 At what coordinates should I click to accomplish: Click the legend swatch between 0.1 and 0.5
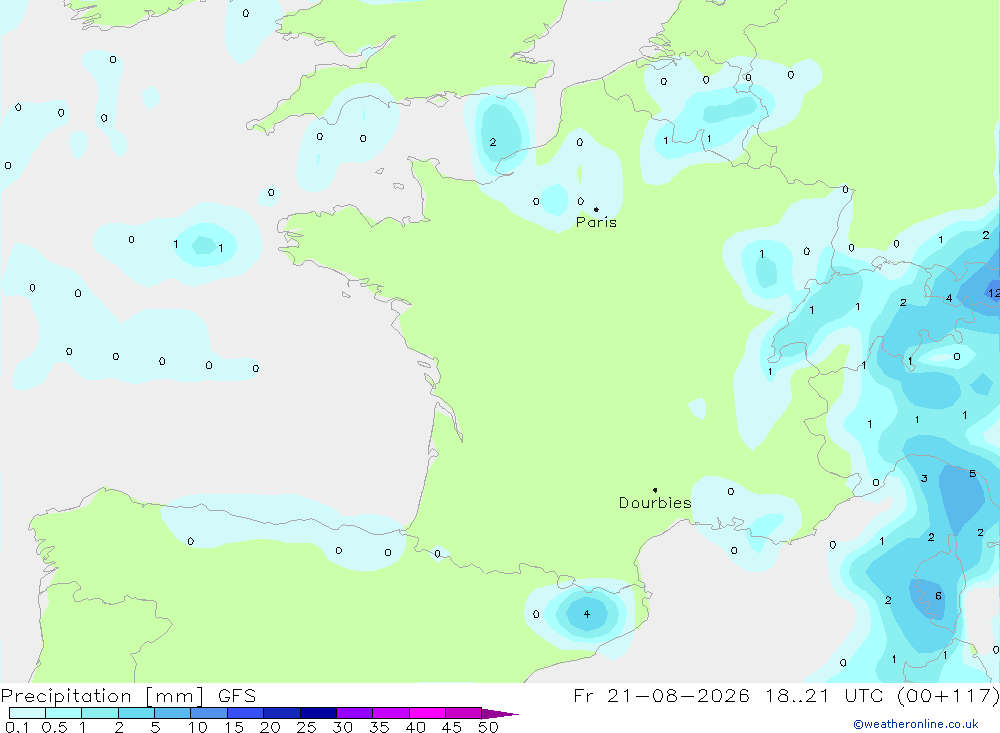[x=27, y=713]
